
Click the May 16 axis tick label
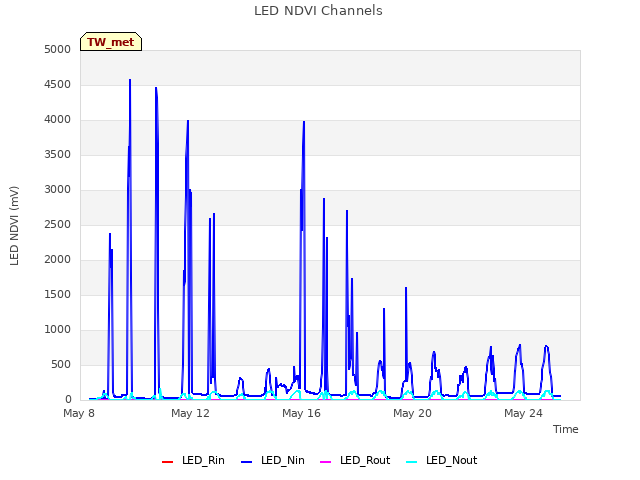click(x=301, y=413)
